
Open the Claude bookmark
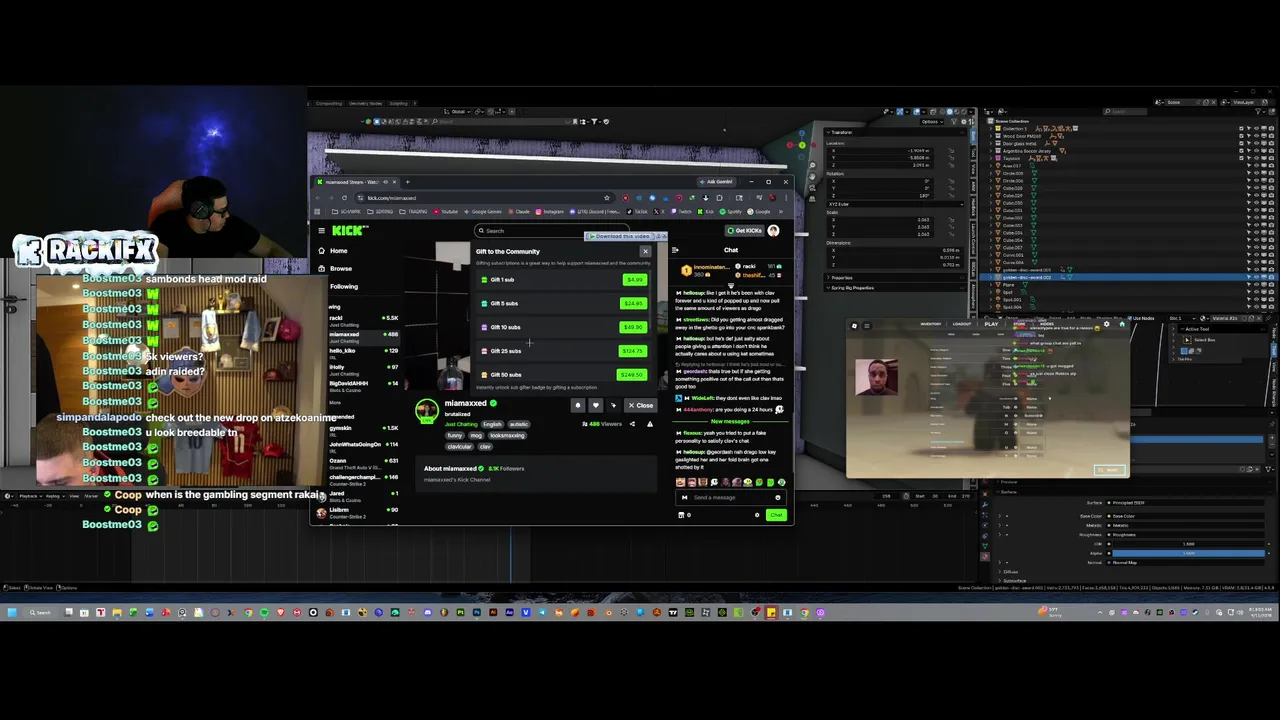click(x=519, y=212)
